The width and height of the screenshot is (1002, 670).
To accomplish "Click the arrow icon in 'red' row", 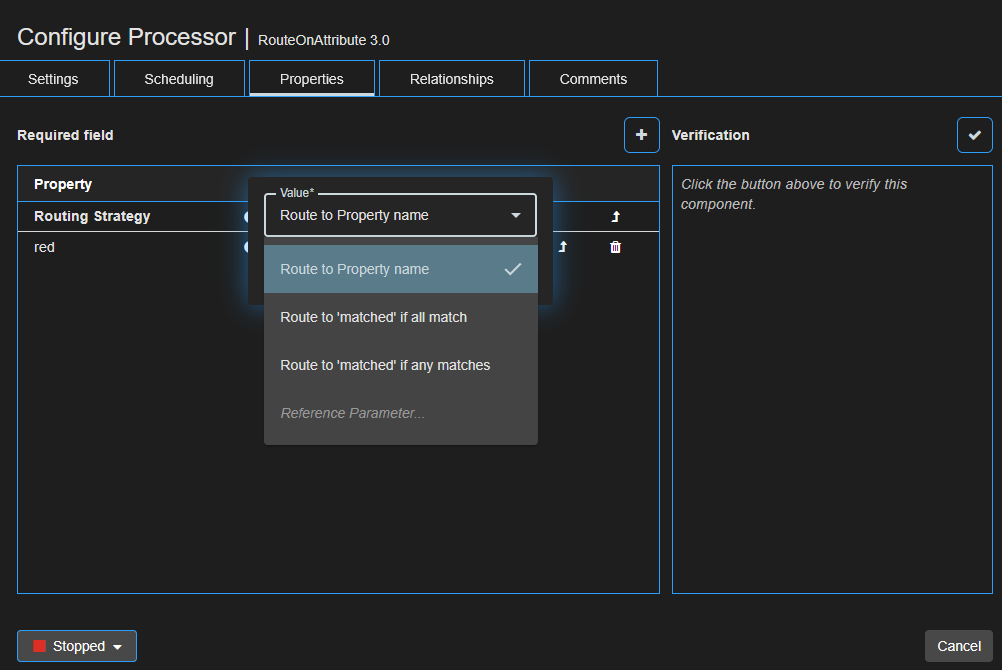I will pyautogui.click(x=562, y=247).
